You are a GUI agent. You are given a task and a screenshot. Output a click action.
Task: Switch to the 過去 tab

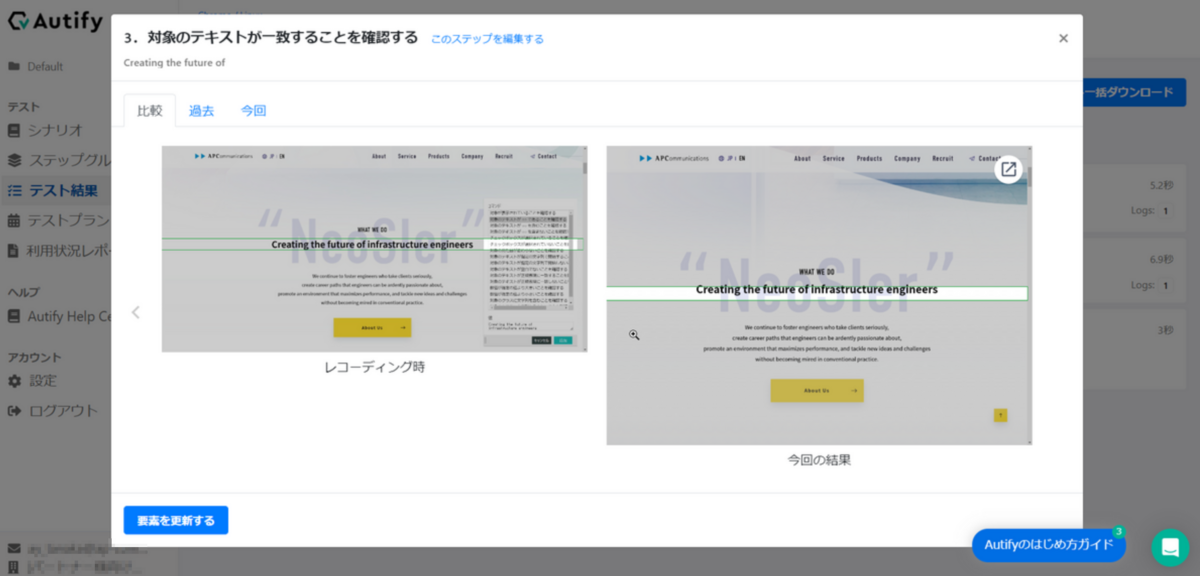(201, 112)
